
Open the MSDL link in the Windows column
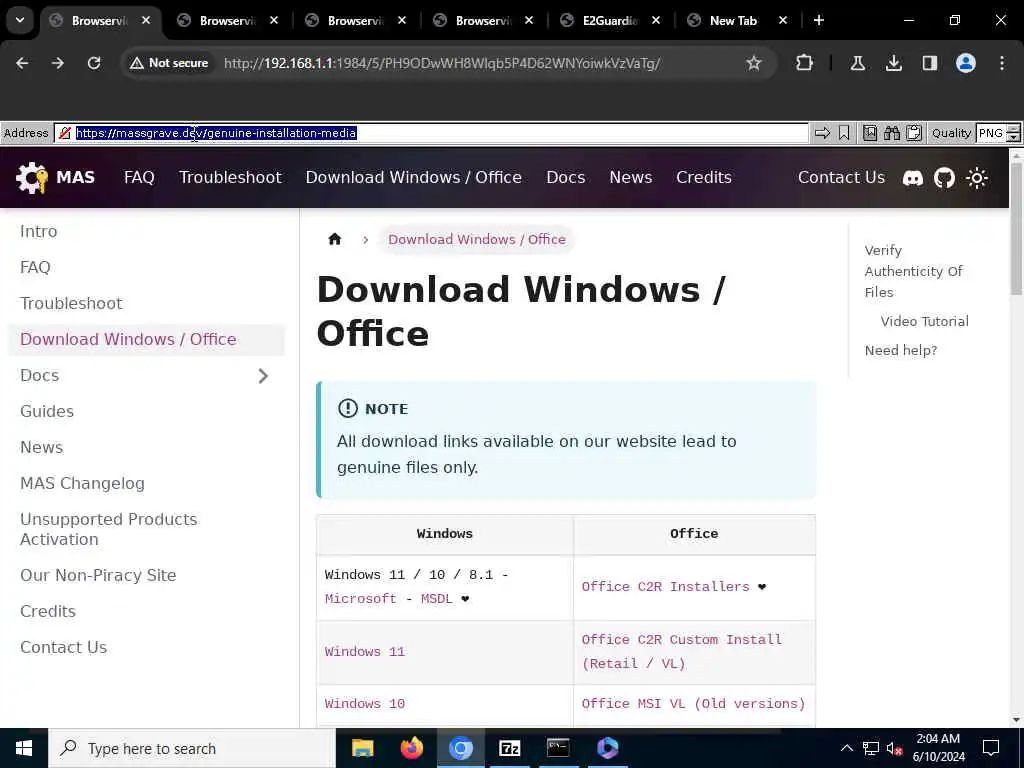point(436,599)
